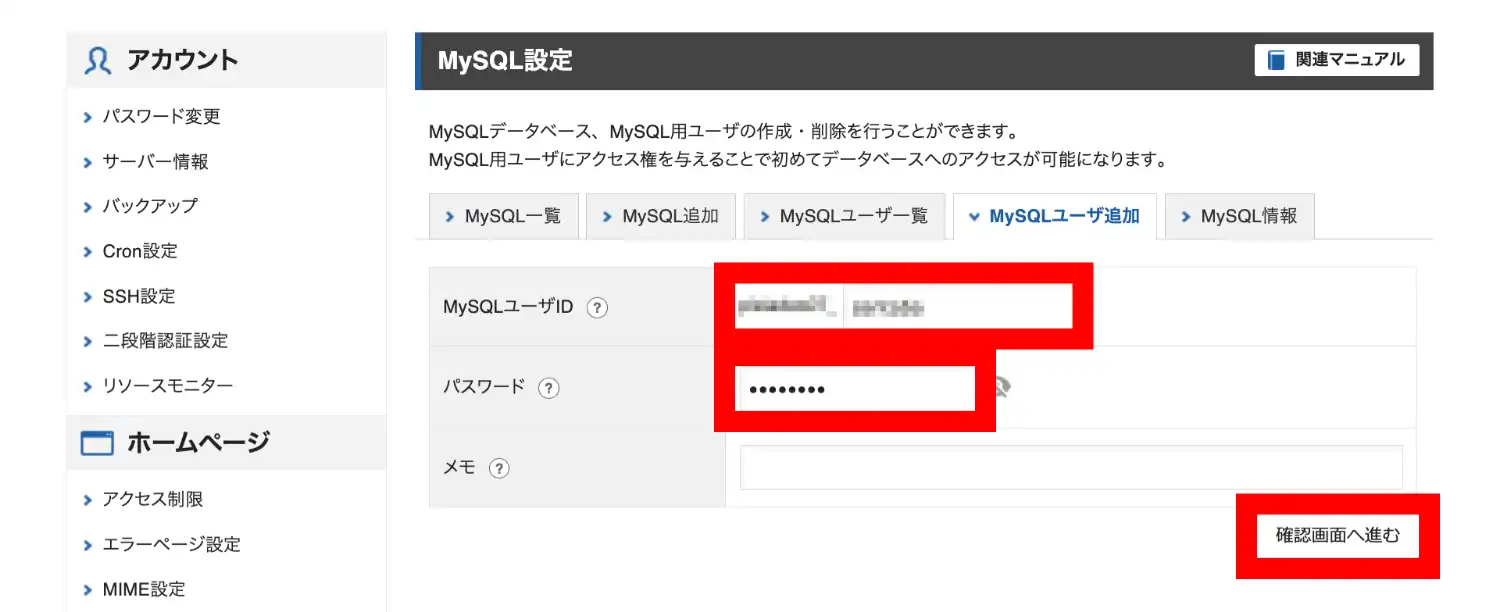Open リソースモニター in the sidebar
Screen dimensions: 1500x612
(x=168, y=386)
